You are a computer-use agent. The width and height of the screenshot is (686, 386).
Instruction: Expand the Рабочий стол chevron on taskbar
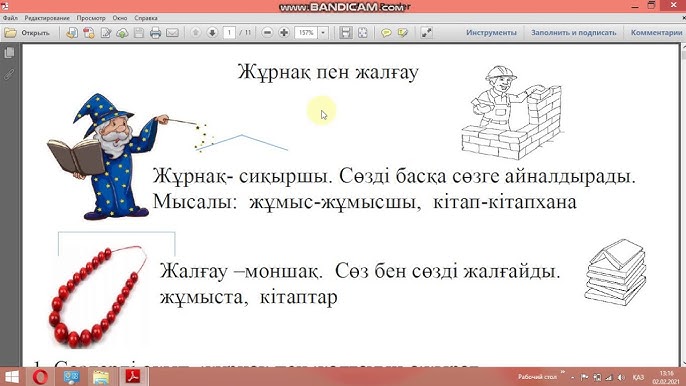(x=563, y=372)
